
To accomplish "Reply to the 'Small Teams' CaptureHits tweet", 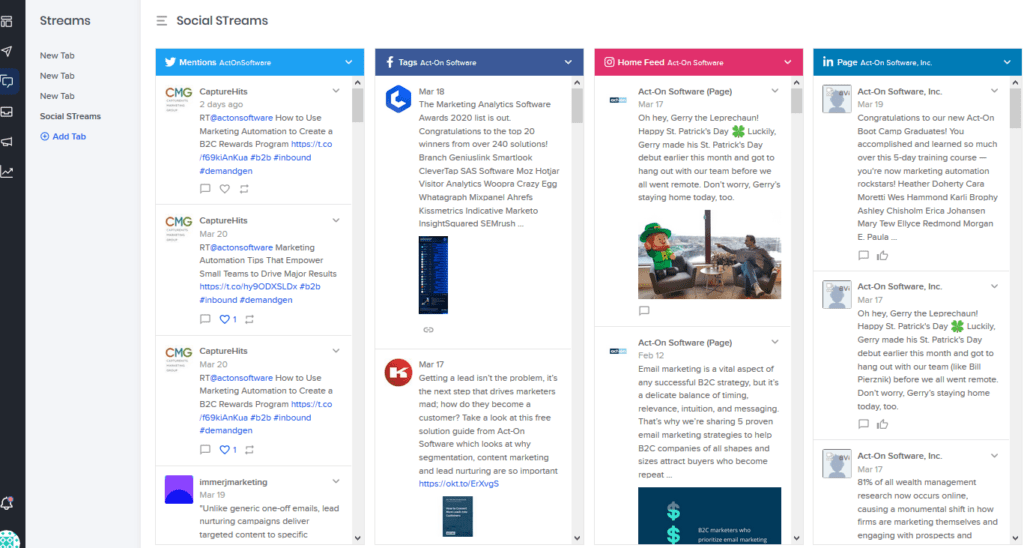I will 205,319.
